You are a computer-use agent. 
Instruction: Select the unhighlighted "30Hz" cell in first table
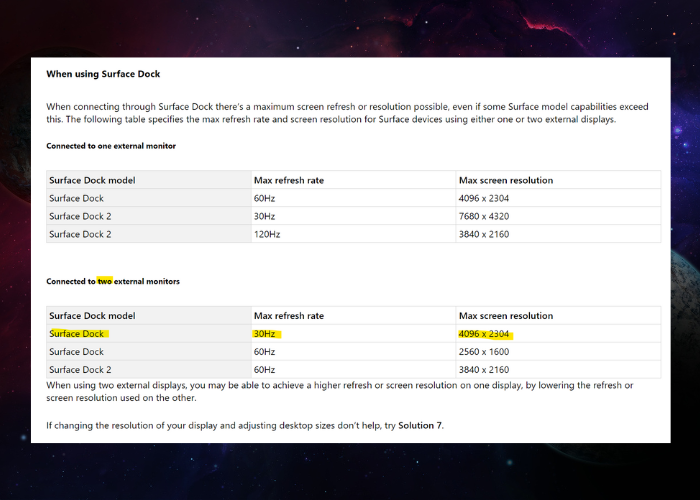[265, 216]
